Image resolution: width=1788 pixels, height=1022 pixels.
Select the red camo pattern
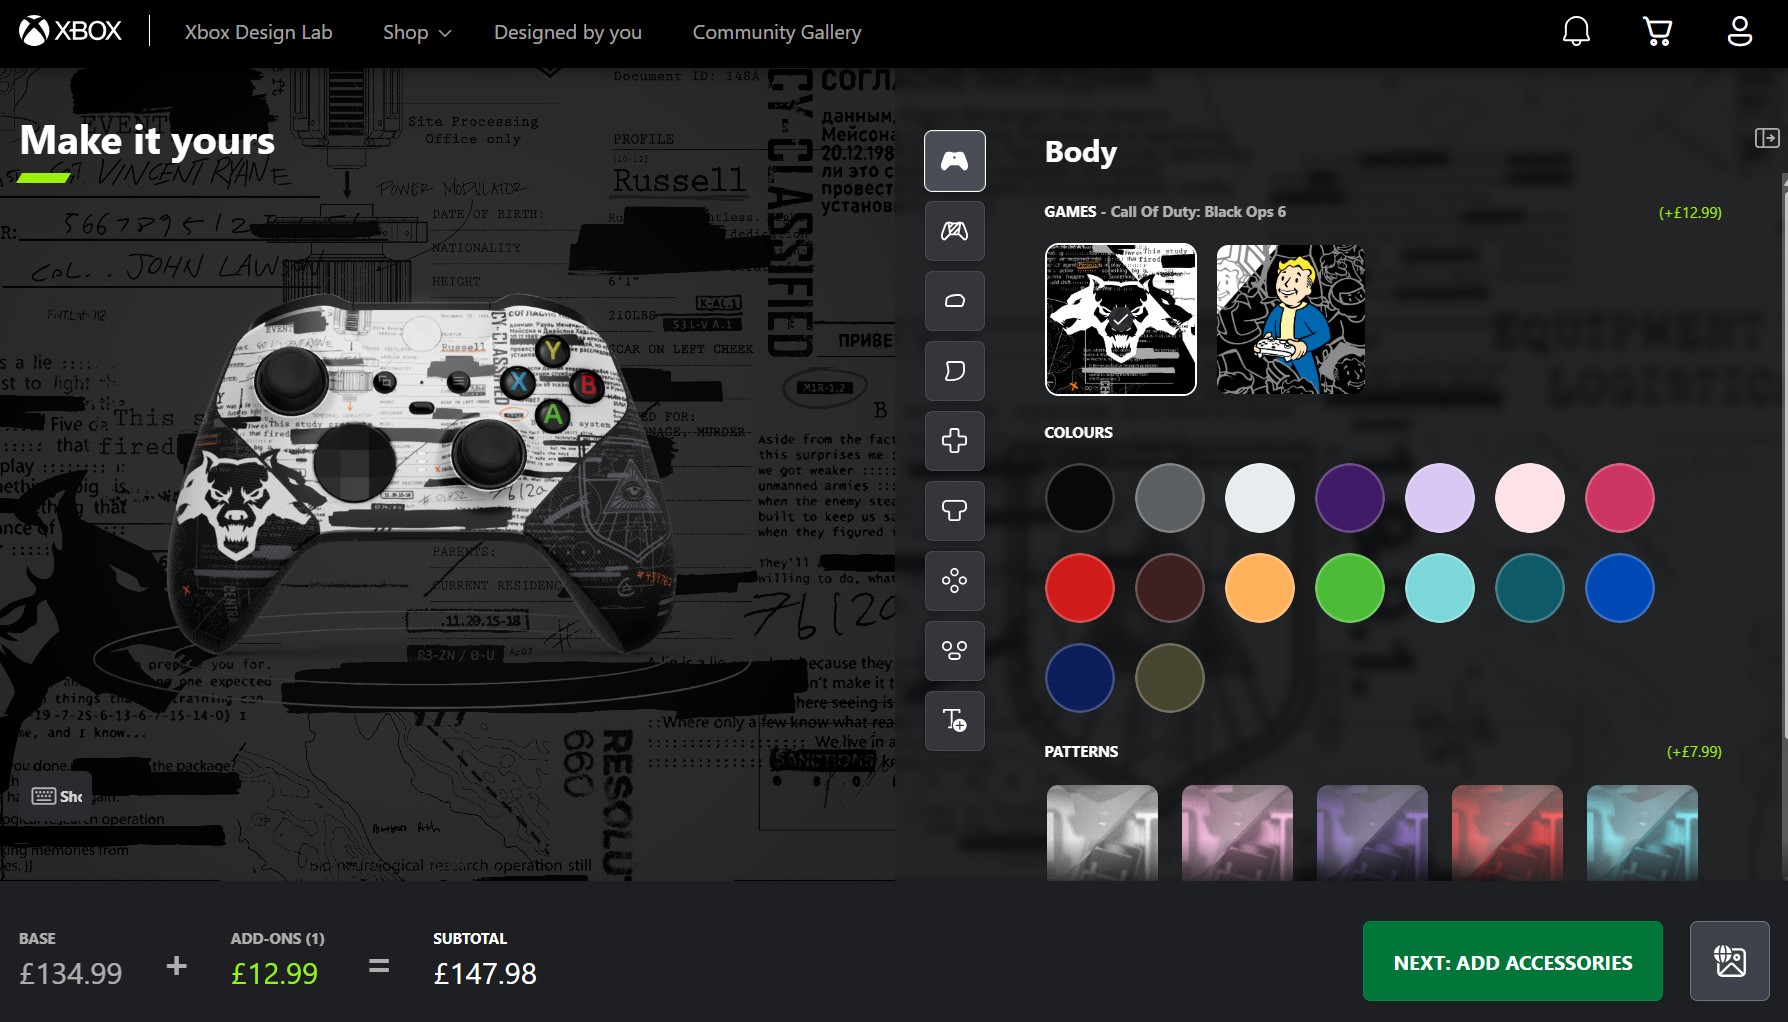(1507, 833)
